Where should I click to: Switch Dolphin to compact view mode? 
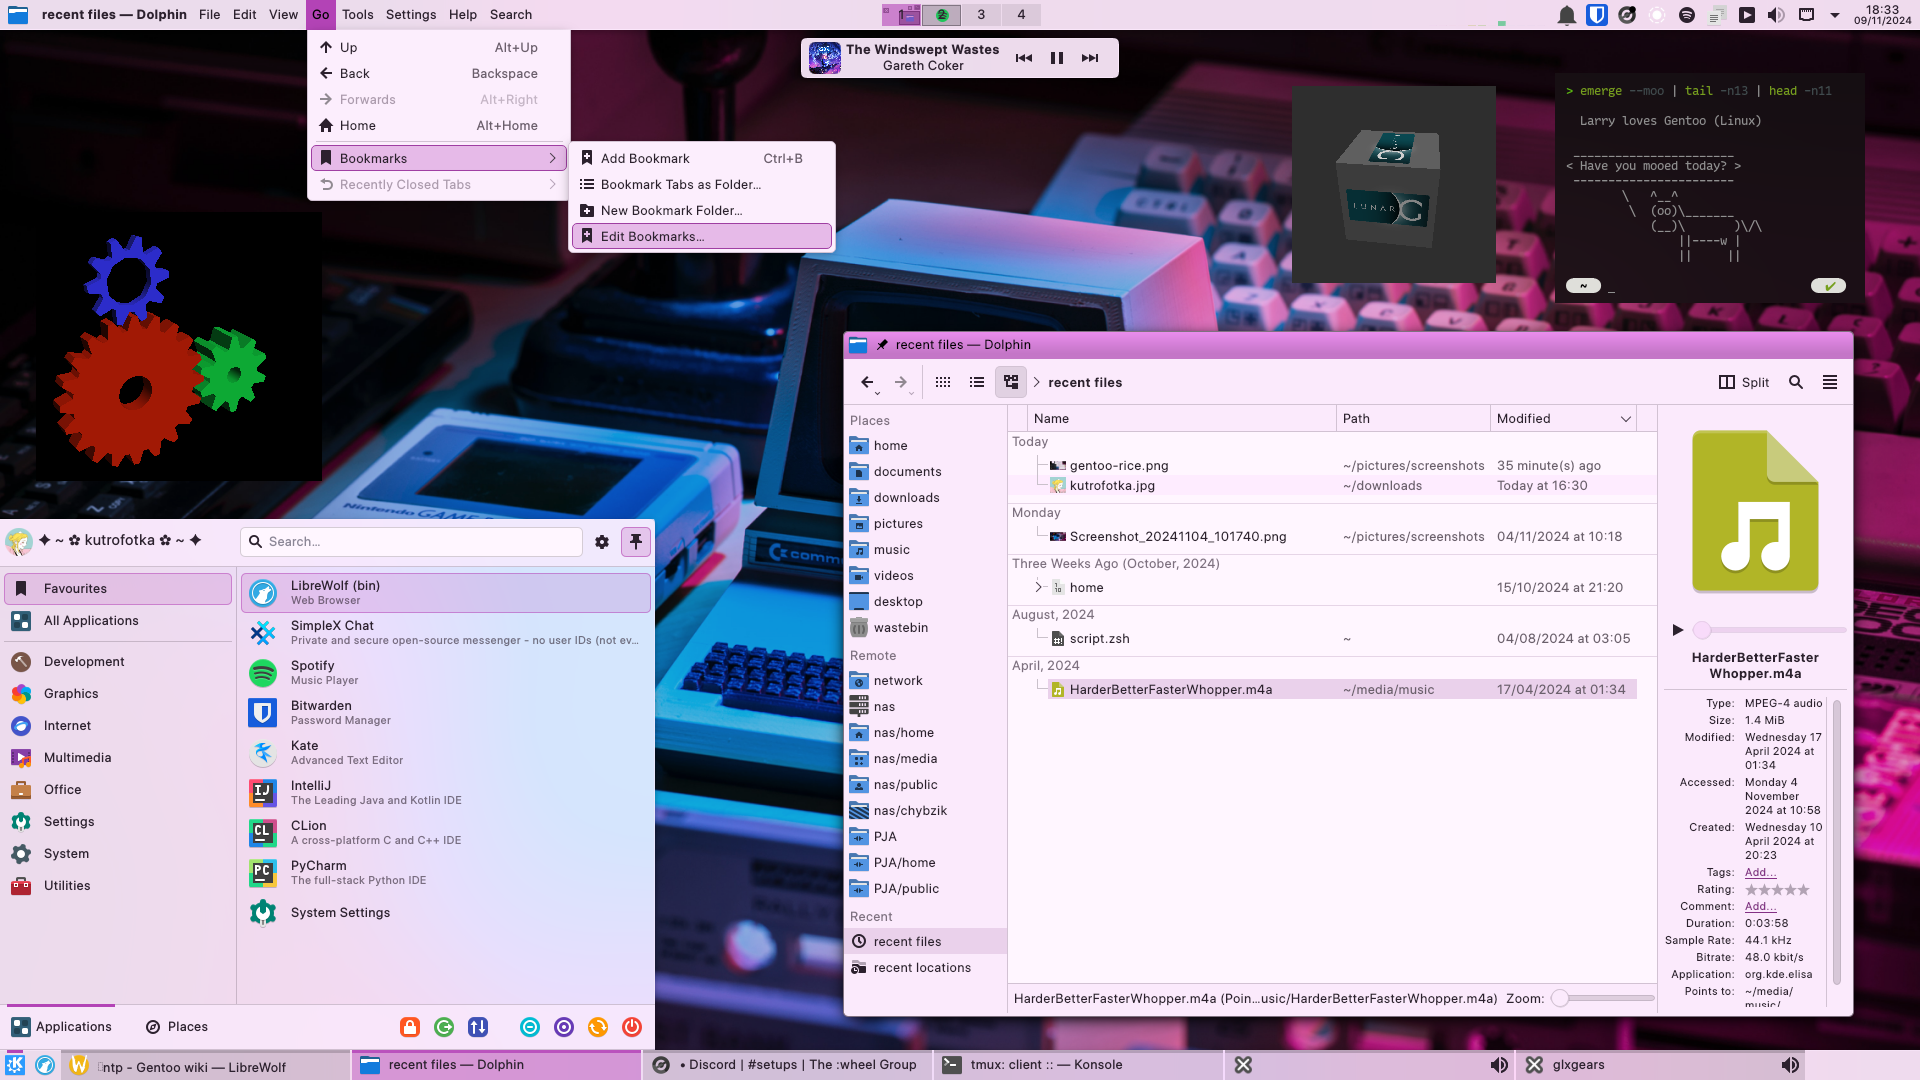977,382
